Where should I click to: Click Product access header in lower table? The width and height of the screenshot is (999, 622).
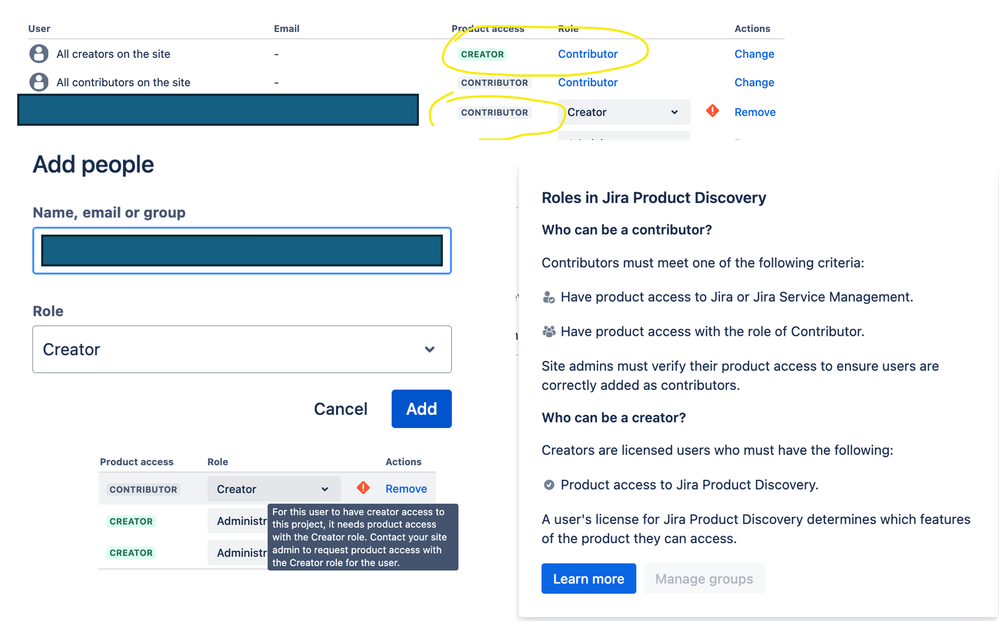136,462
